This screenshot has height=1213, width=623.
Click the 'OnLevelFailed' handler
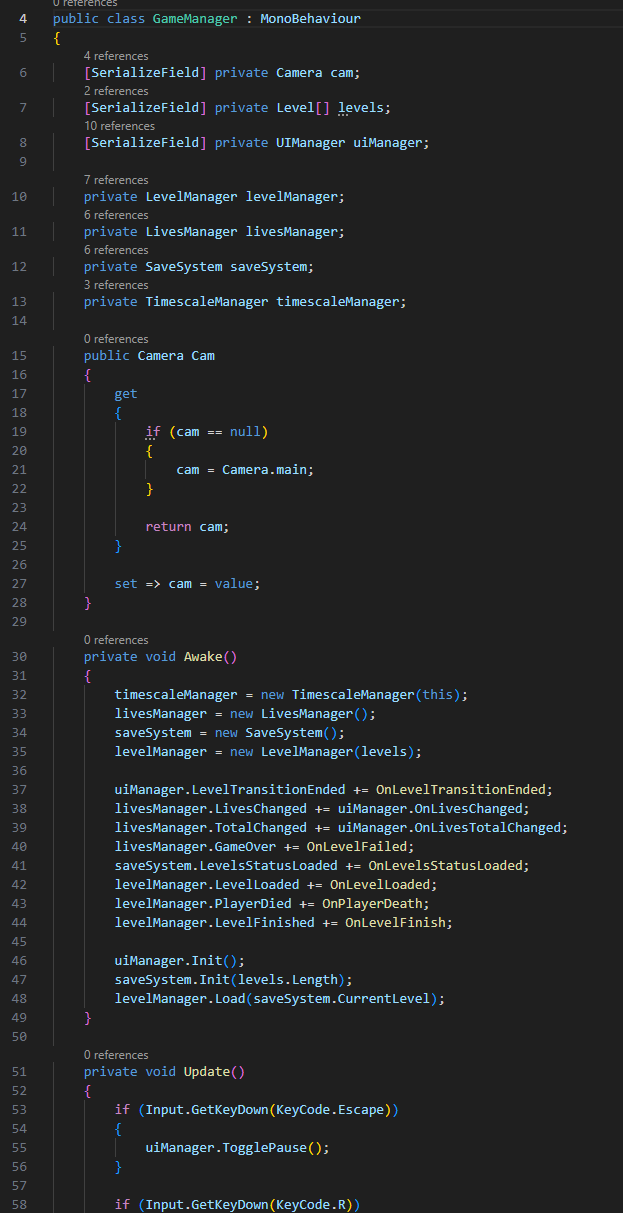point(357,847)
